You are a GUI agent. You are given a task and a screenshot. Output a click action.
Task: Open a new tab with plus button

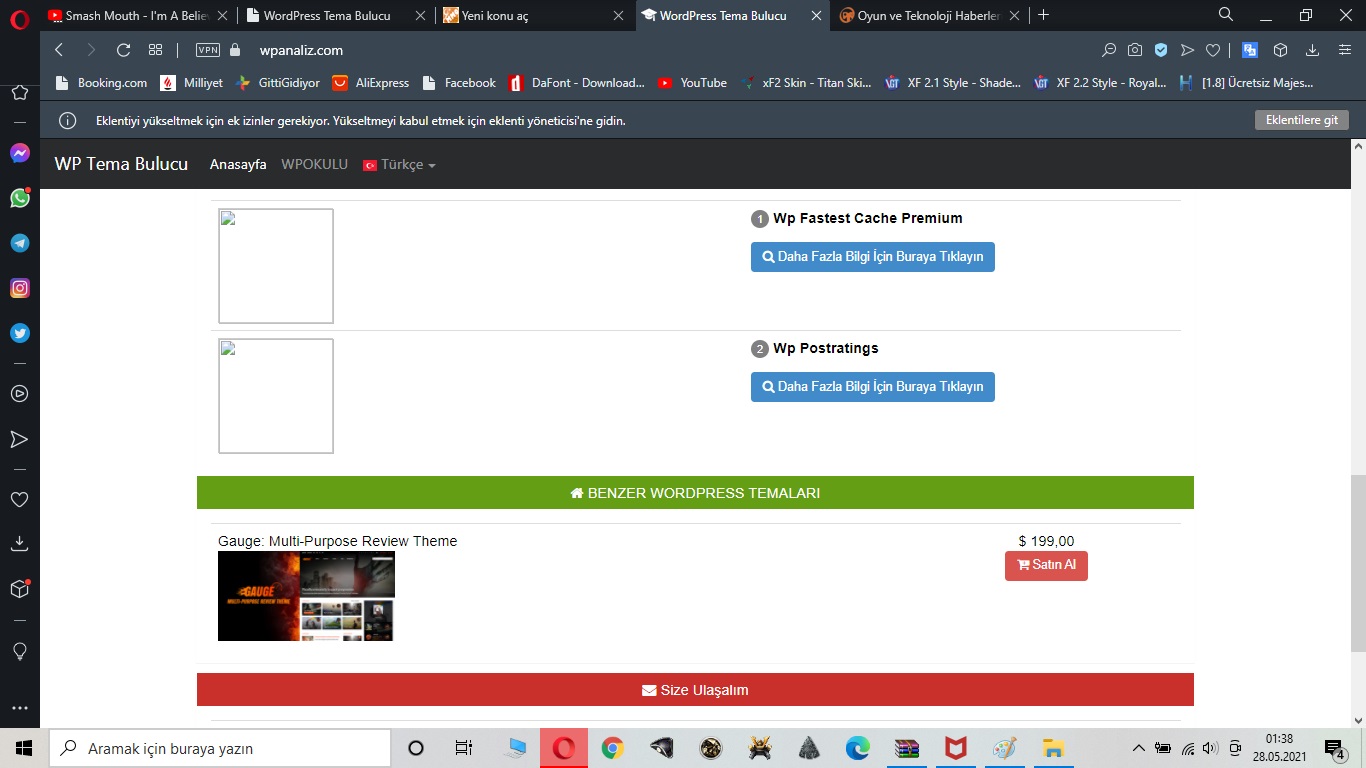click(1044, 15)
